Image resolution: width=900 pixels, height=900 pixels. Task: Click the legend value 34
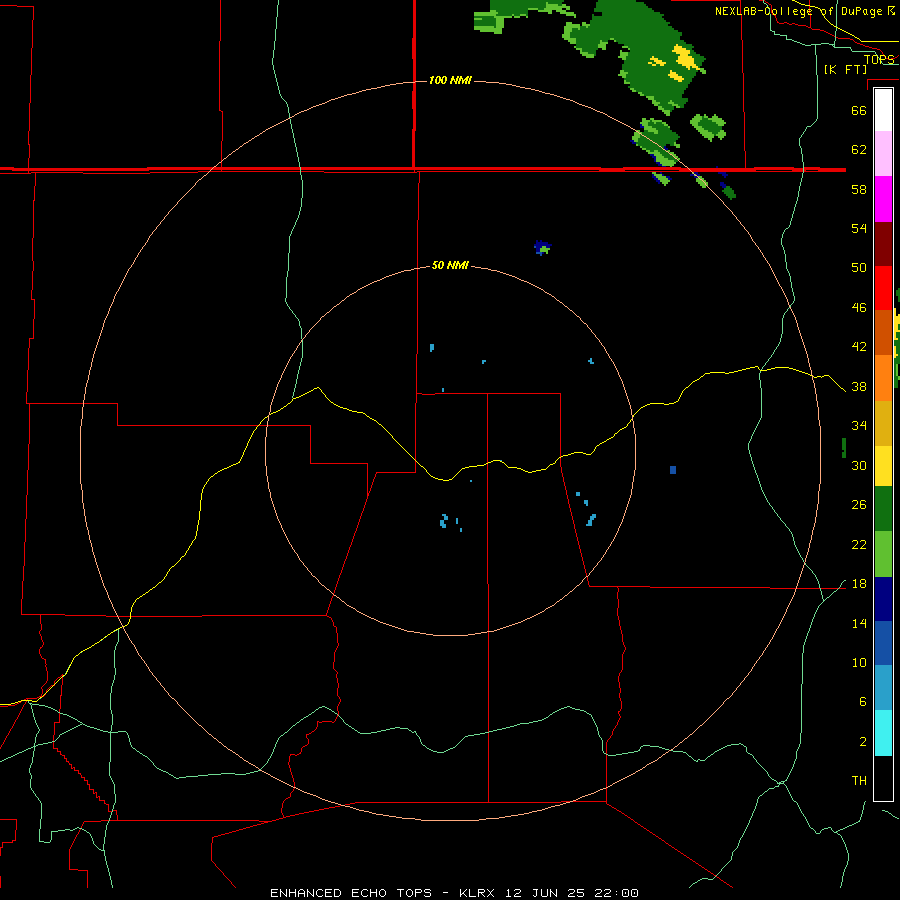(859, 425)
